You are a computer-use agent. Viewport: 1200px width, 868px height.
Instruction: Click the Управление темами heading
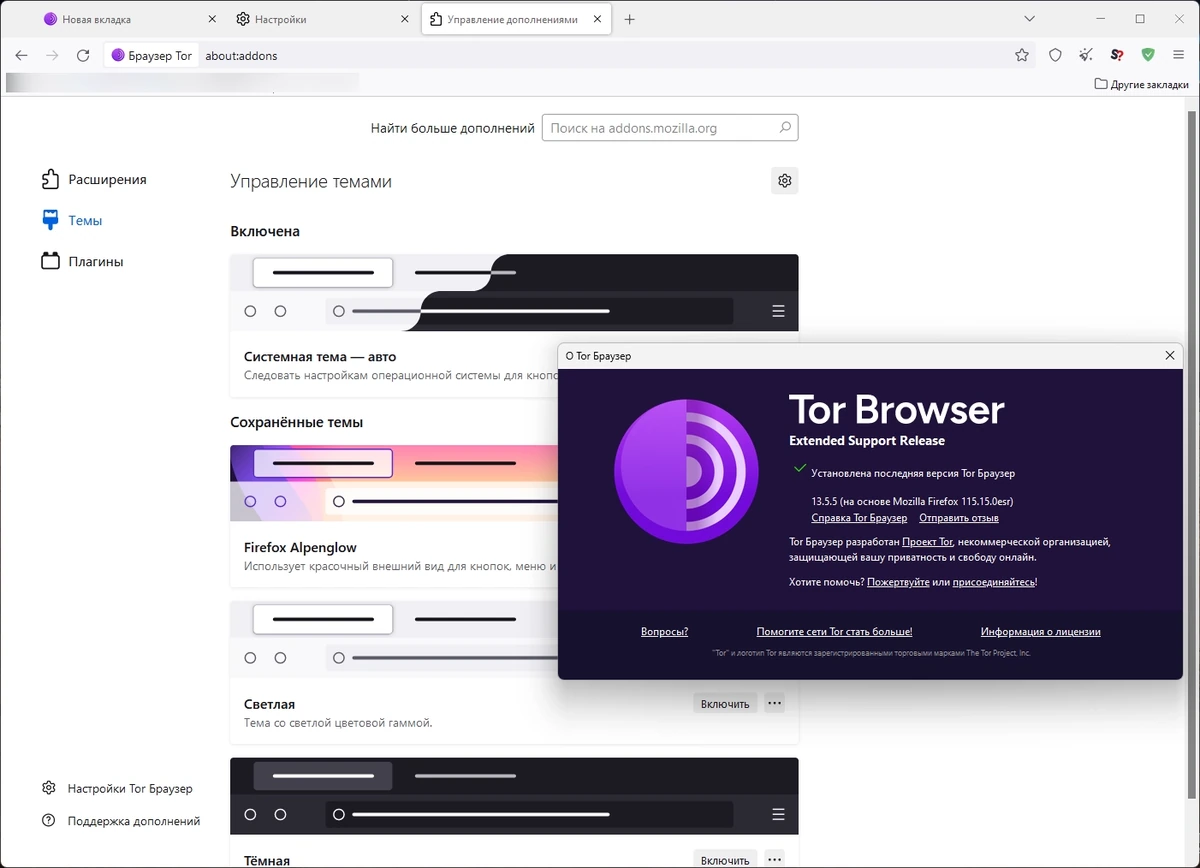pos(311,182)
